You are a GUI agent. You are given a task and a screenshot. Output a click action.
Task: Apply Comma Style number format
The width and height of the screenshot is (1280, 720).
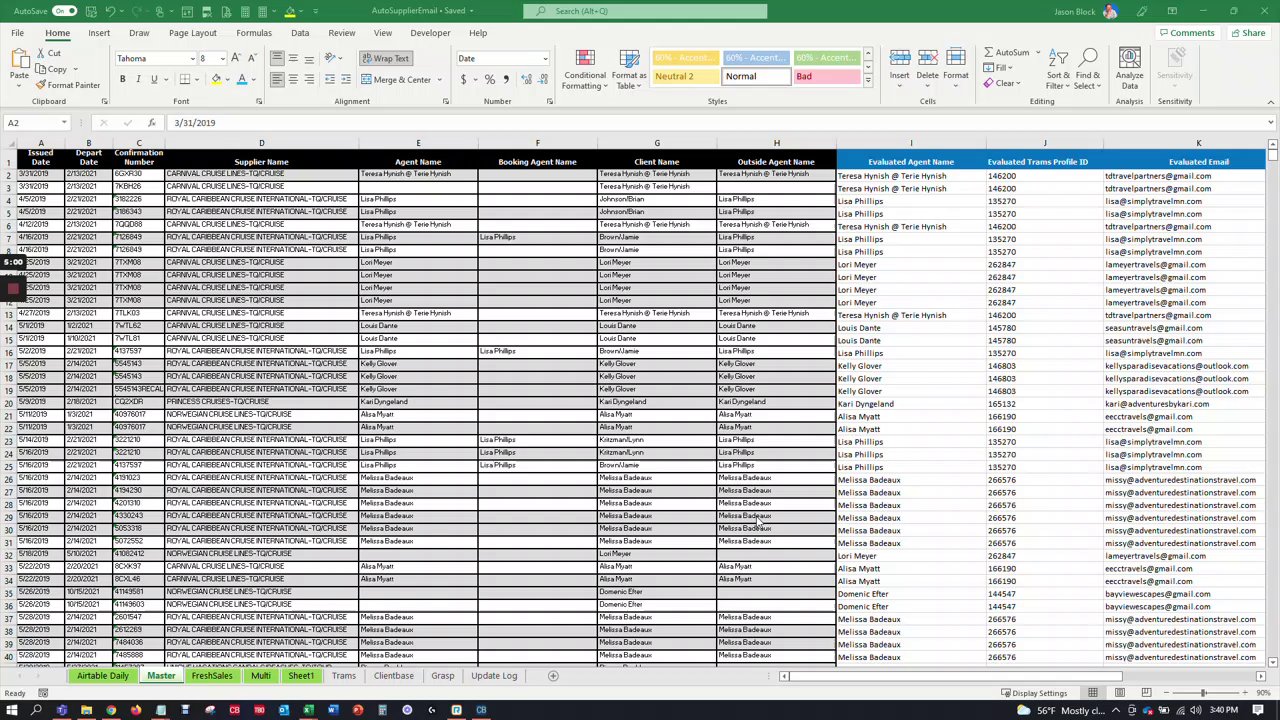tap(505, 79)
